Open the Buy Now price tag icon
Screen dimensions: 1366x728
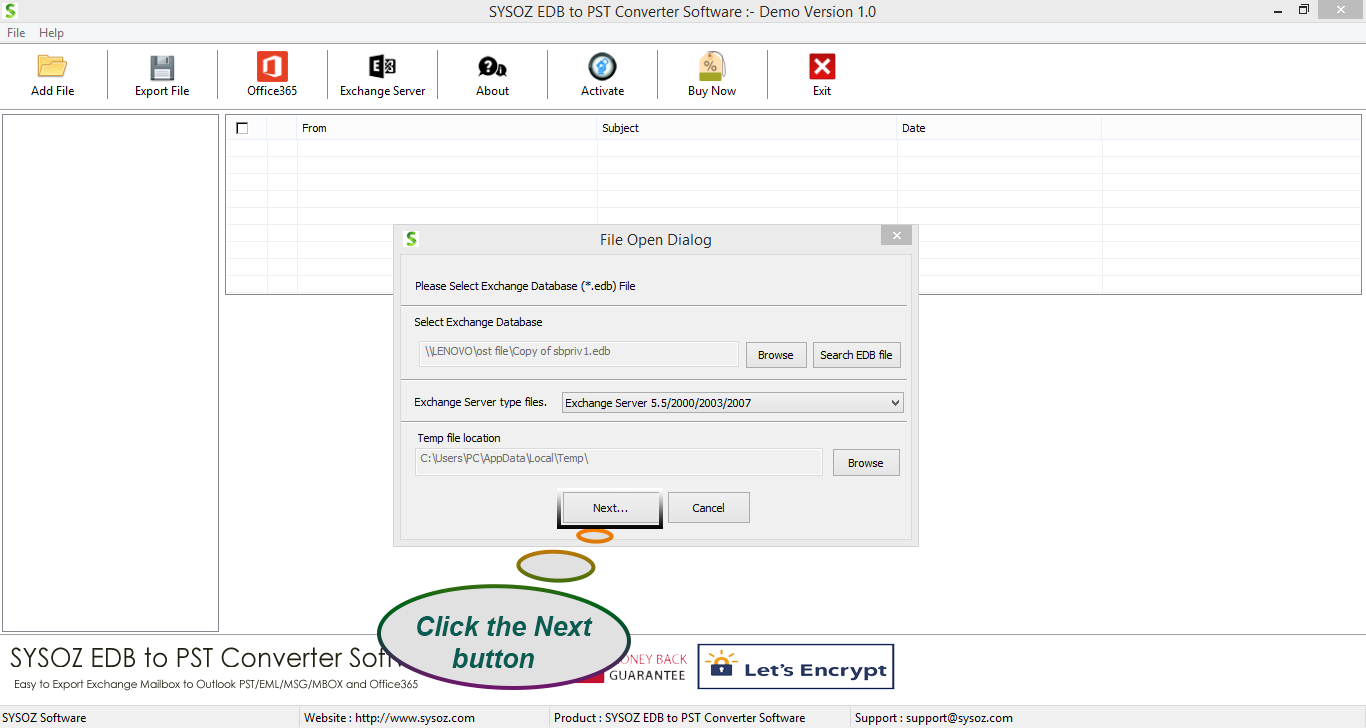712,67
